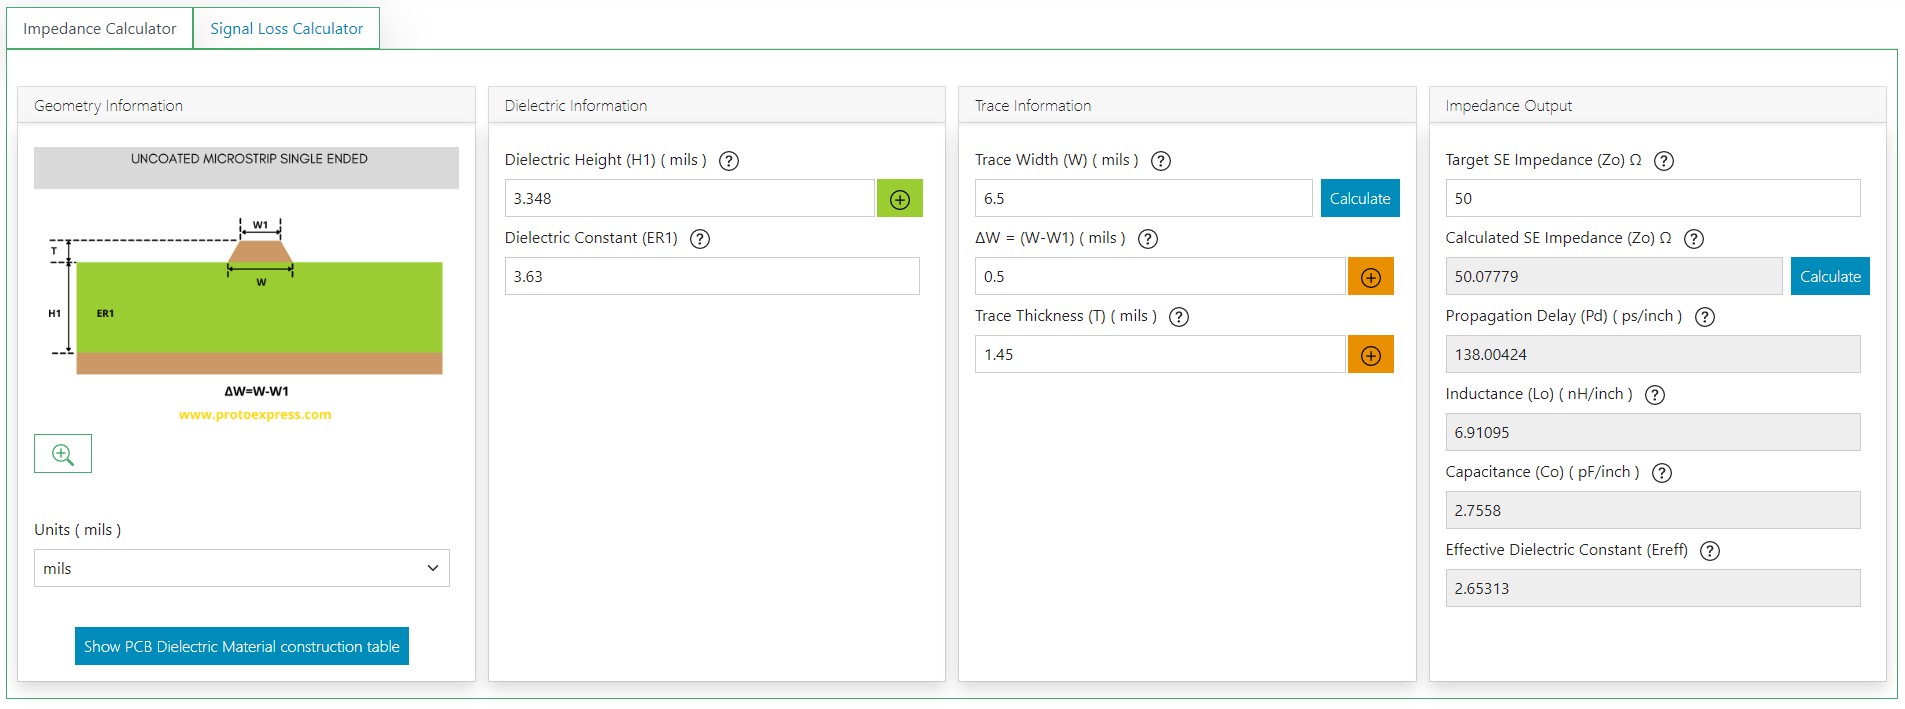Click the Target SE Impedance input field
1905x709 pixels.
coord(1652,199)
